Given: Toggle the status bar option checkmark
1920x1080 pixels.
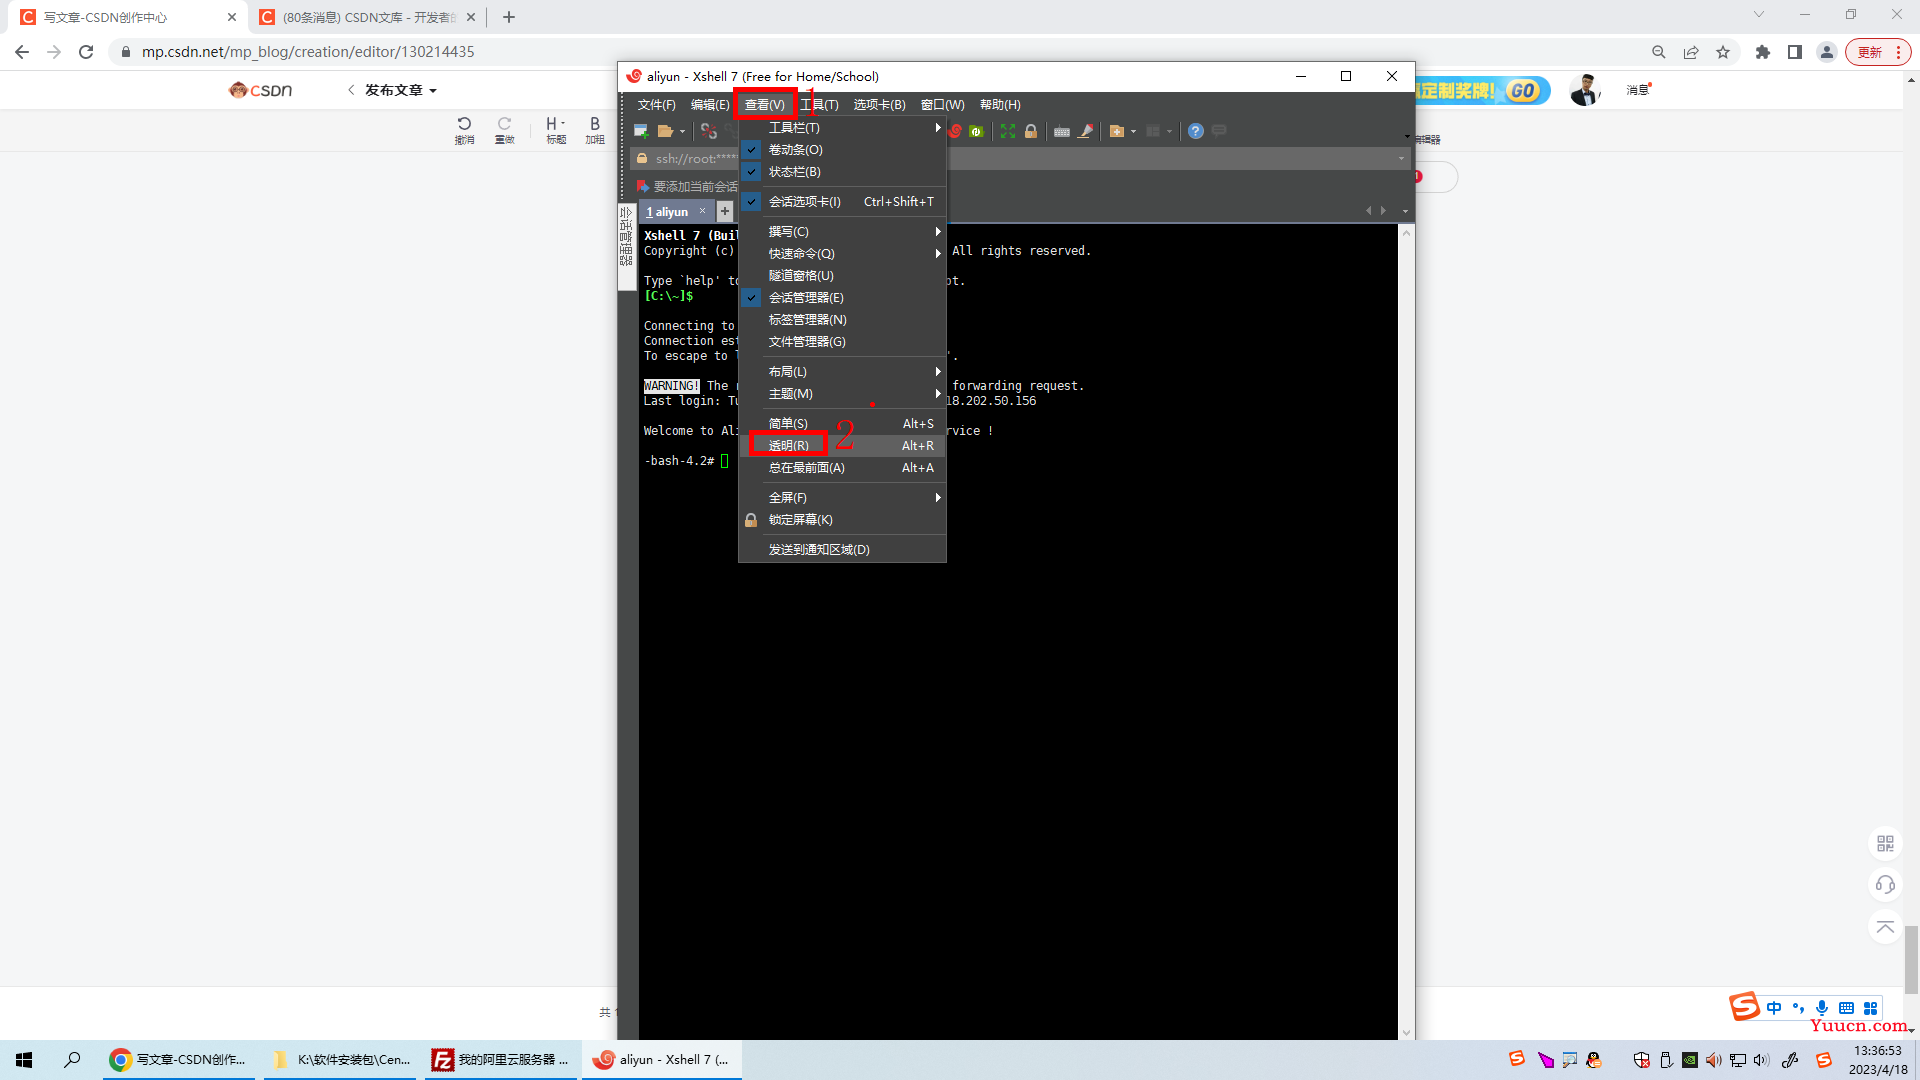Looking at the screenshot, I should tap(843, 172).
